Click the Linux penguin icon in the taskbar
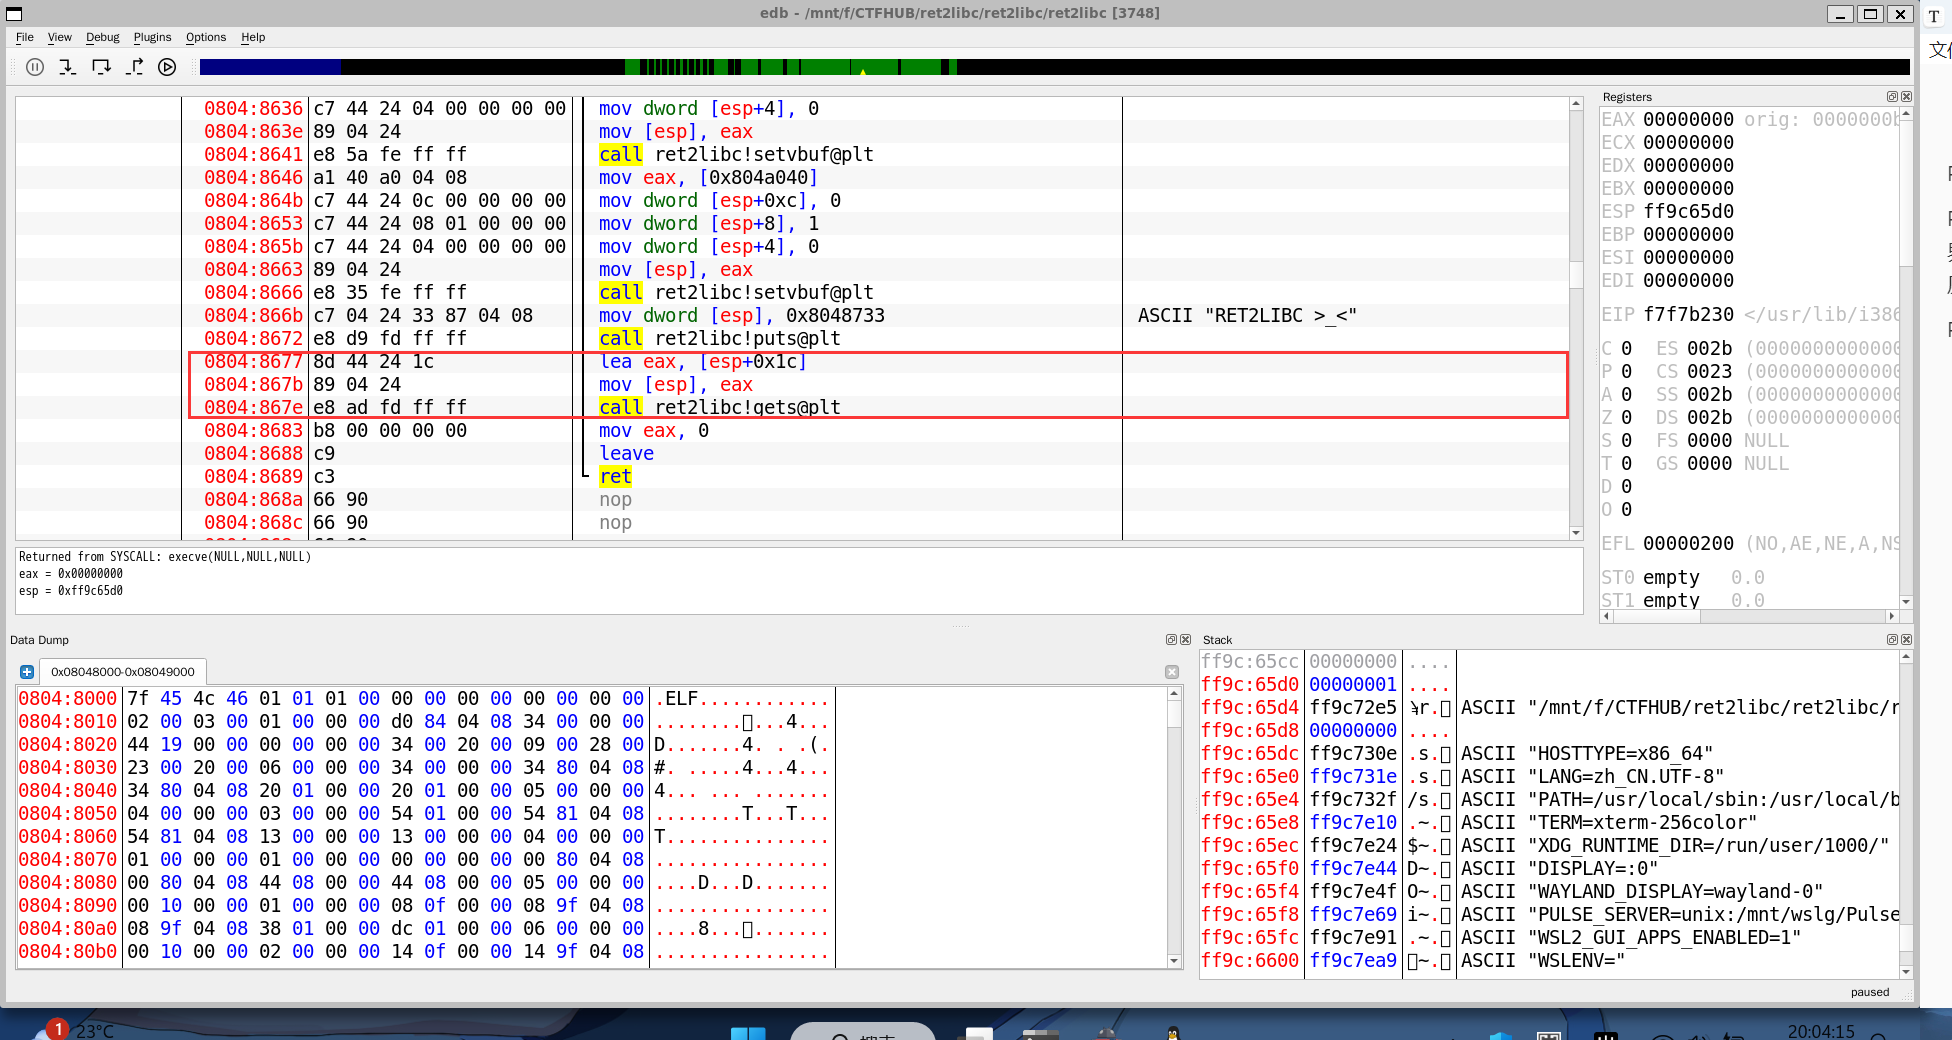 coord(1173,1032)
